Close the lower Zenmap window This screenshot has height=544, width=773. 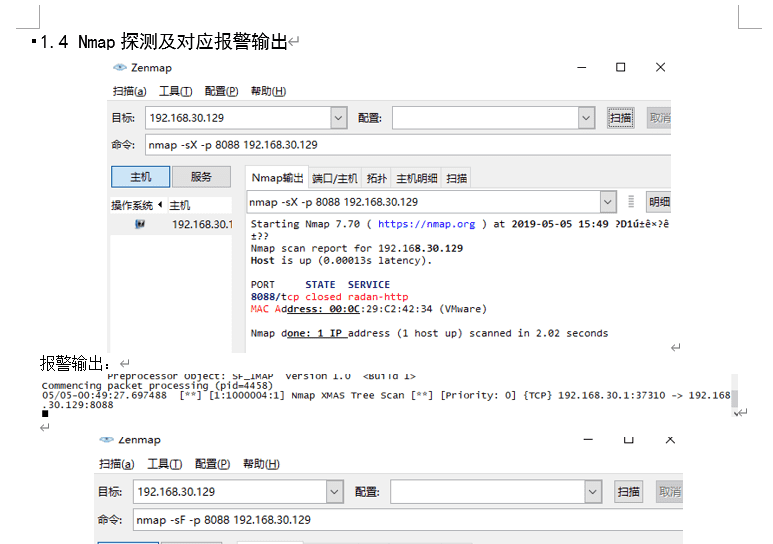point(670,439)
